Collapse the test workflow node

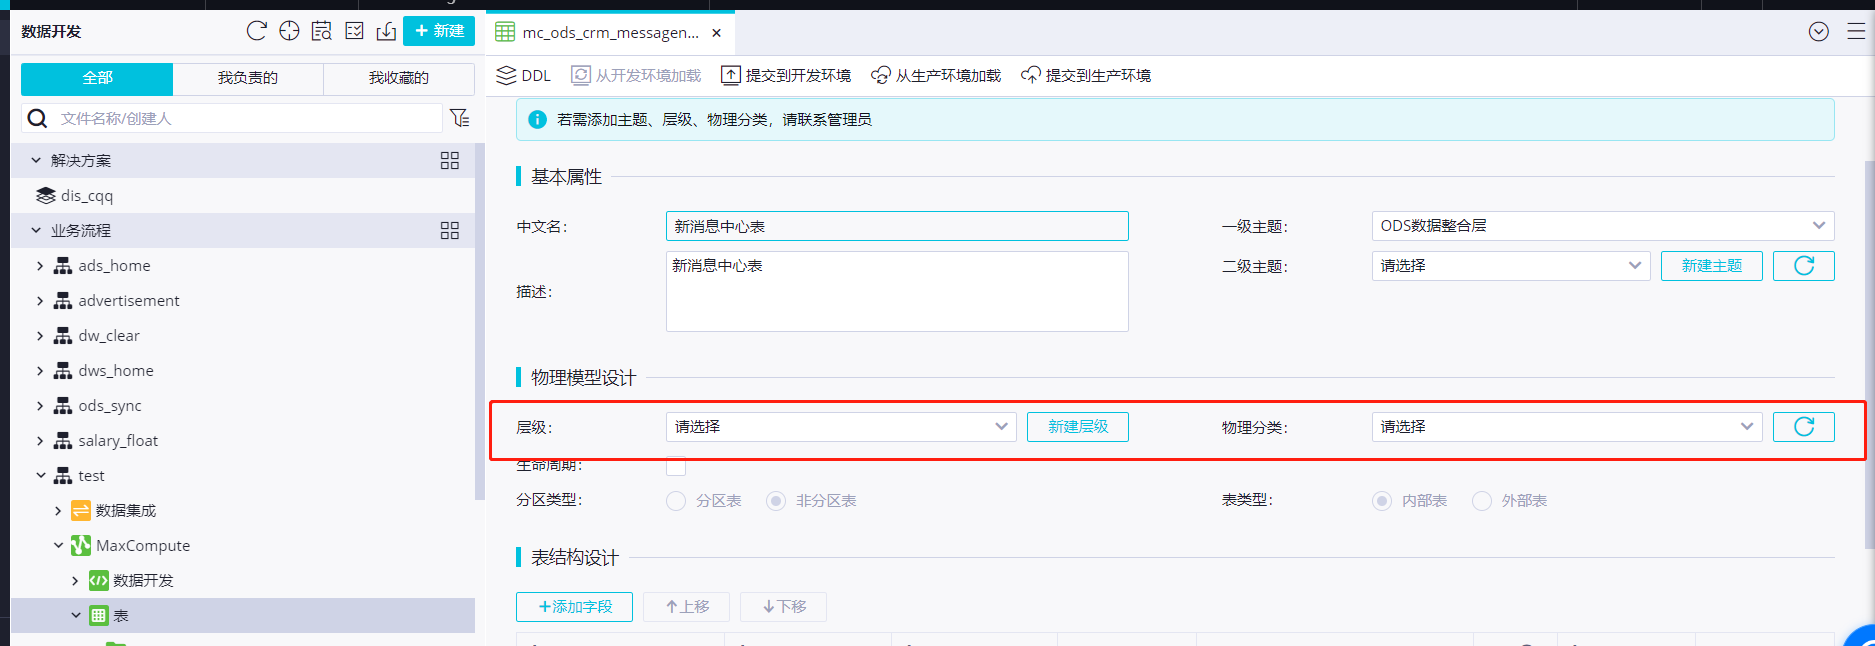pyautogui.click(x=41, y=476)
